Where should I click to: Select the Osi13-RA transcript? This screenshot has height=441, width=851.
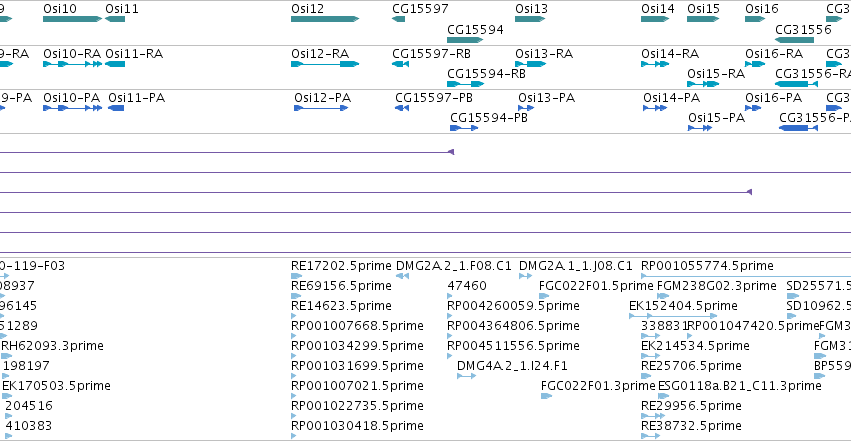(x=530, y=64)
